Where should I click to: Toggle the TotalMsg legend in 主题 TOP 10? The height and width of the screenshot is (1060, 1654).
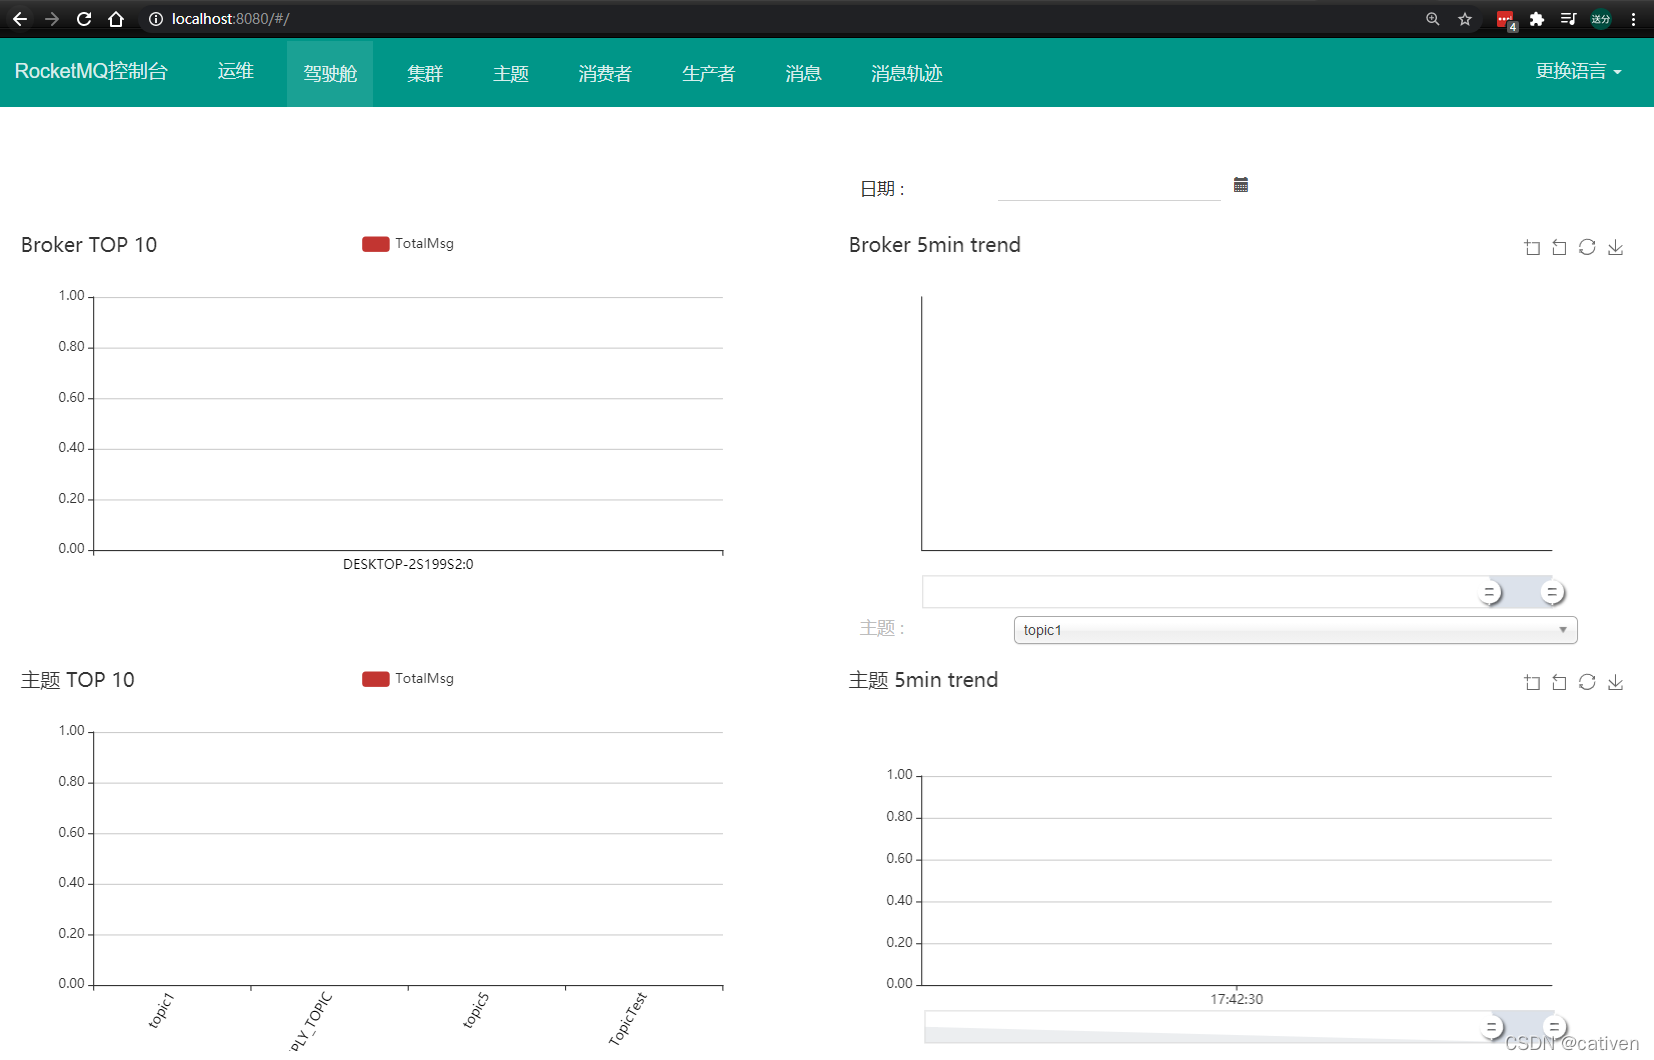coord(408,679)
